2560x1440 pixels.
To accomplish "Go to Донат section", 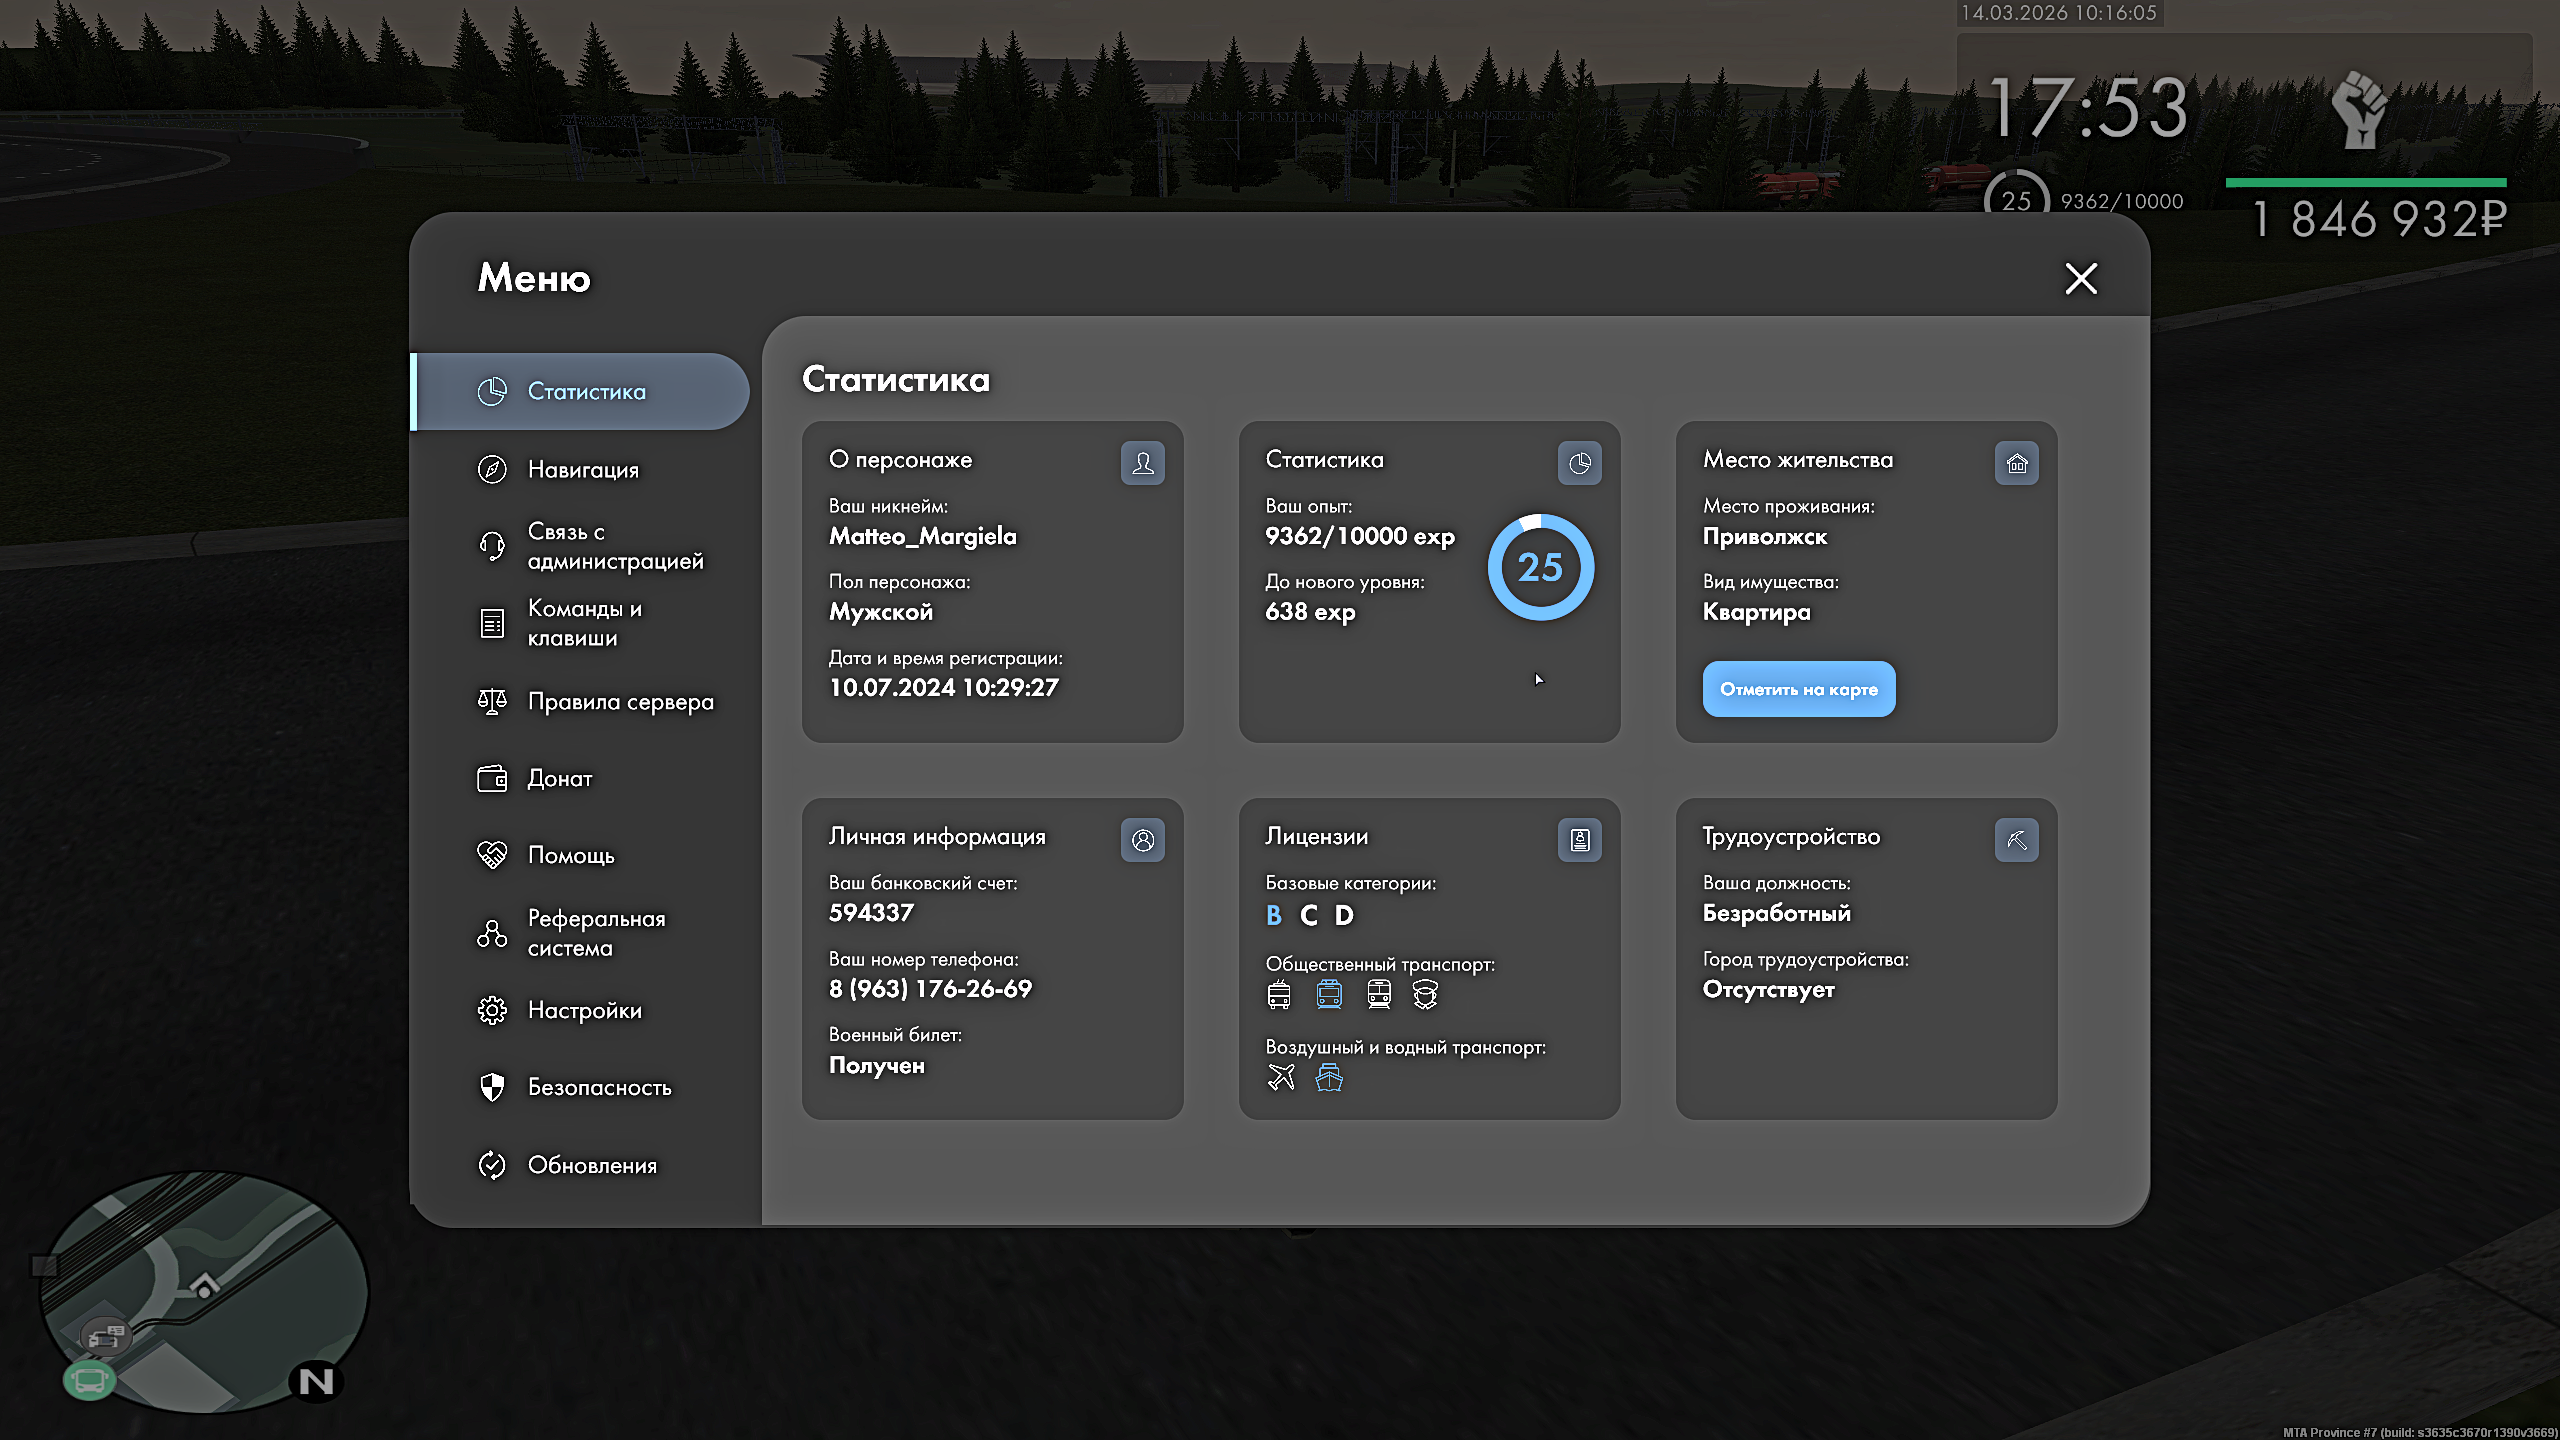I will [559, 778].
